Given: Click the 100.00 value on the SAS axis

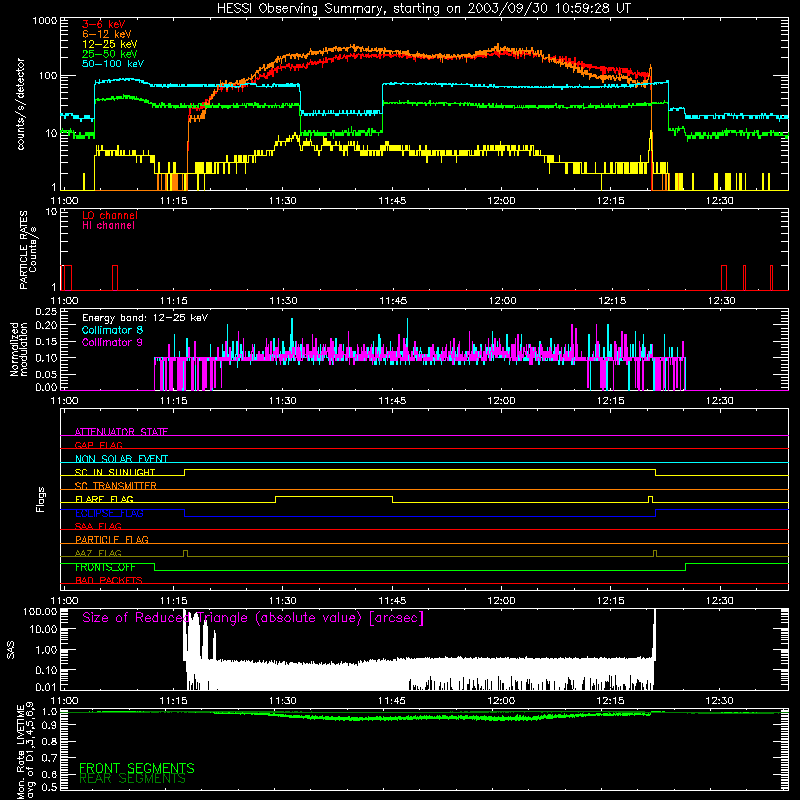Looking at the screenshot, I should point(40,611).
